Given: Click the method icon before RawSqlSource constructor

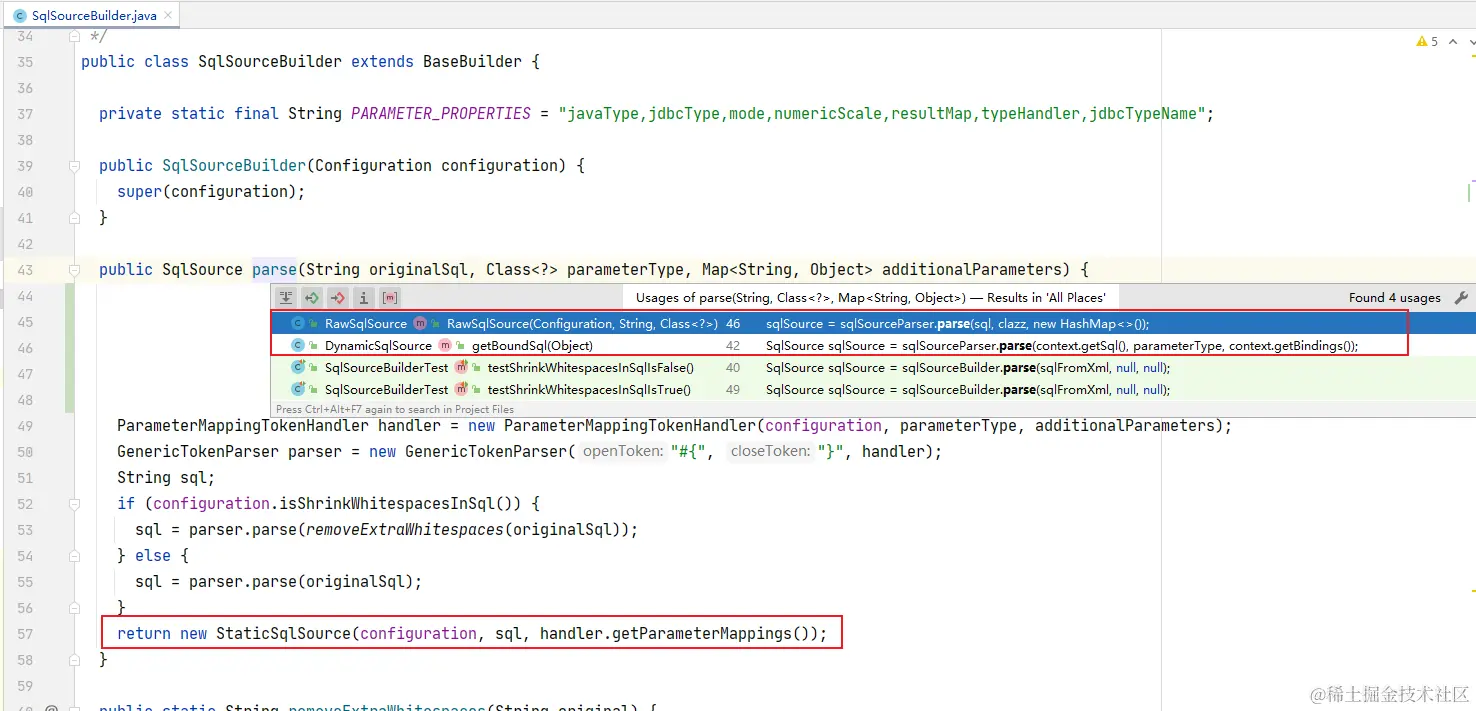Looking at the screenshot, I should (x=421, y=324).
